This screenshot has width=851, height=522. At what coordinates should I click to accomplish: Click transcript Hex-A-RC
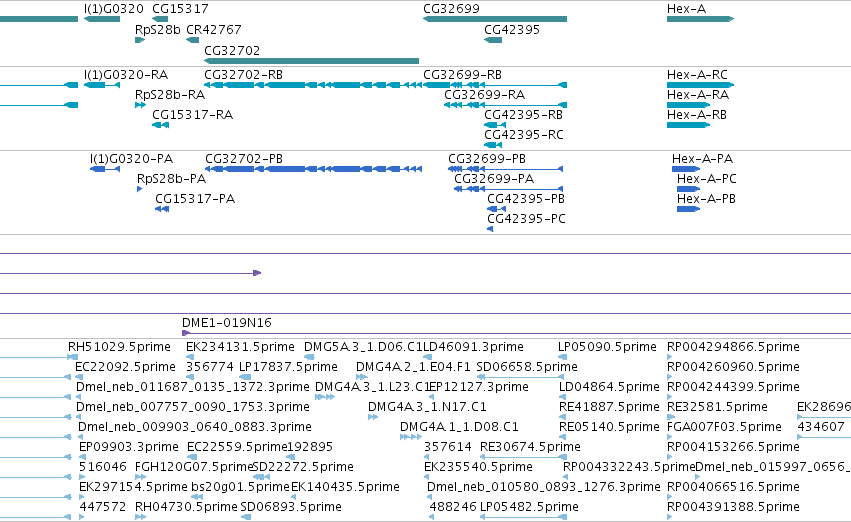coord(697,75)
